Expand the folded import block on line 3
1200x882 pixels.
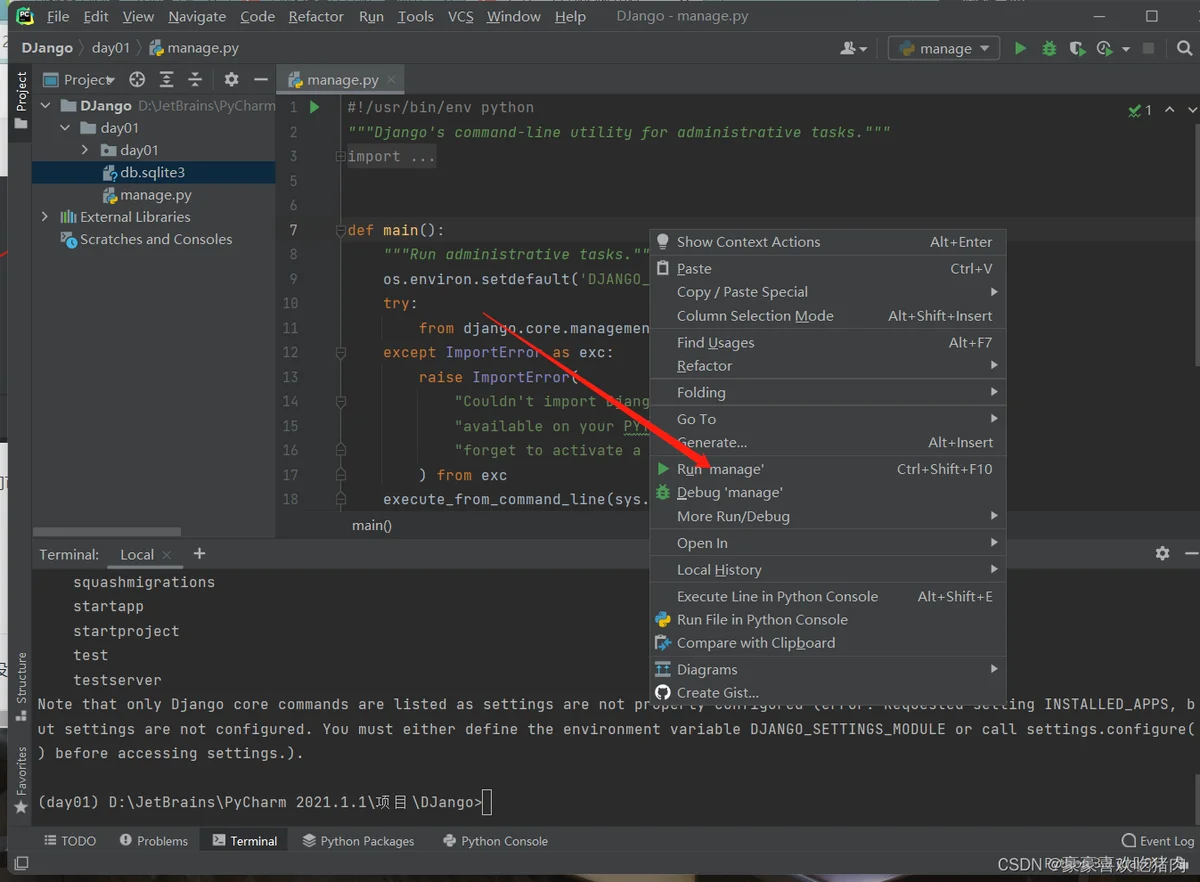click(340, 157)
